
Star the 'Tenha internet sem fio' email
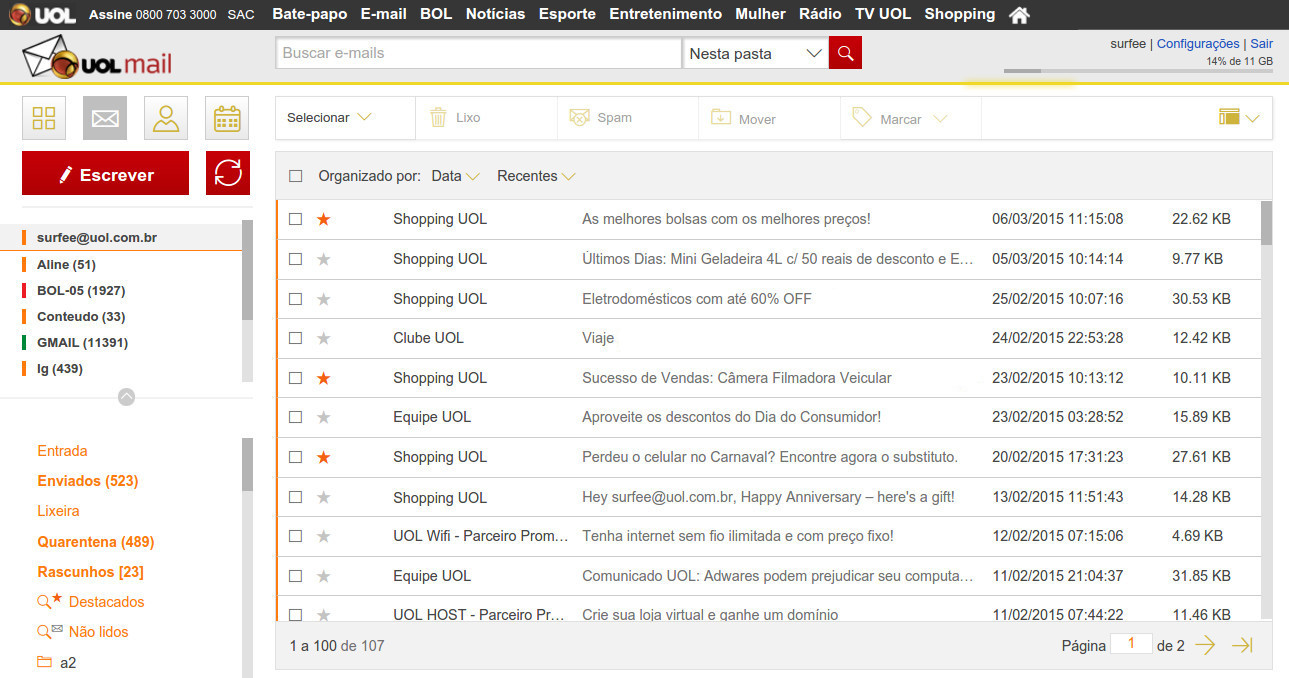point(323,536)
